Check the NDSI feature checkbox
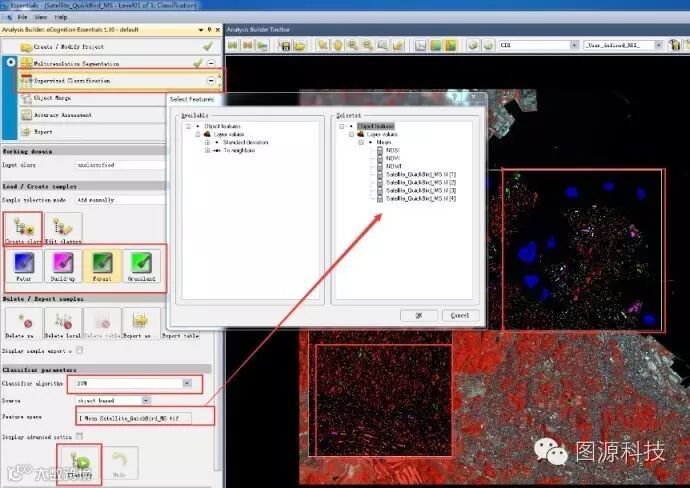 (x=380, y=150)
